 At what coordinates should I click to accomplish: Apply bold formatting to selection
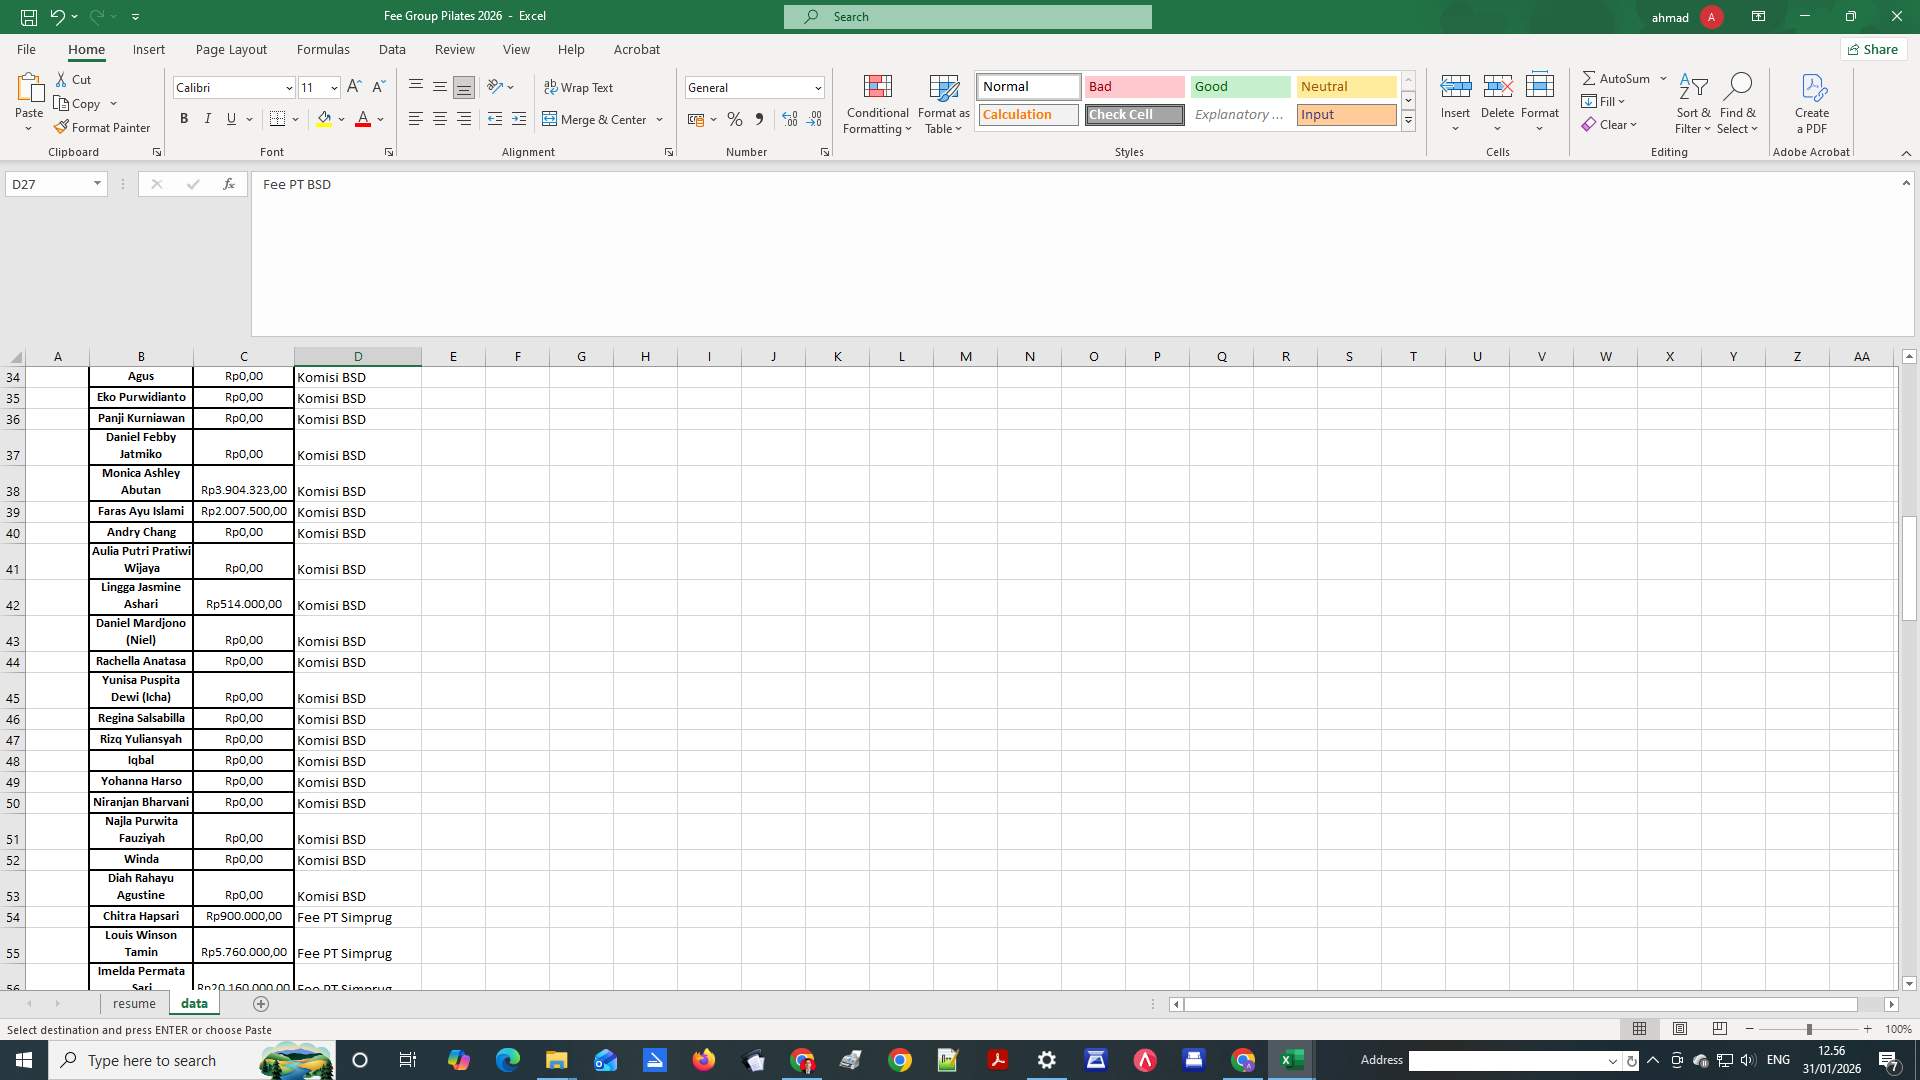(184, 118)
